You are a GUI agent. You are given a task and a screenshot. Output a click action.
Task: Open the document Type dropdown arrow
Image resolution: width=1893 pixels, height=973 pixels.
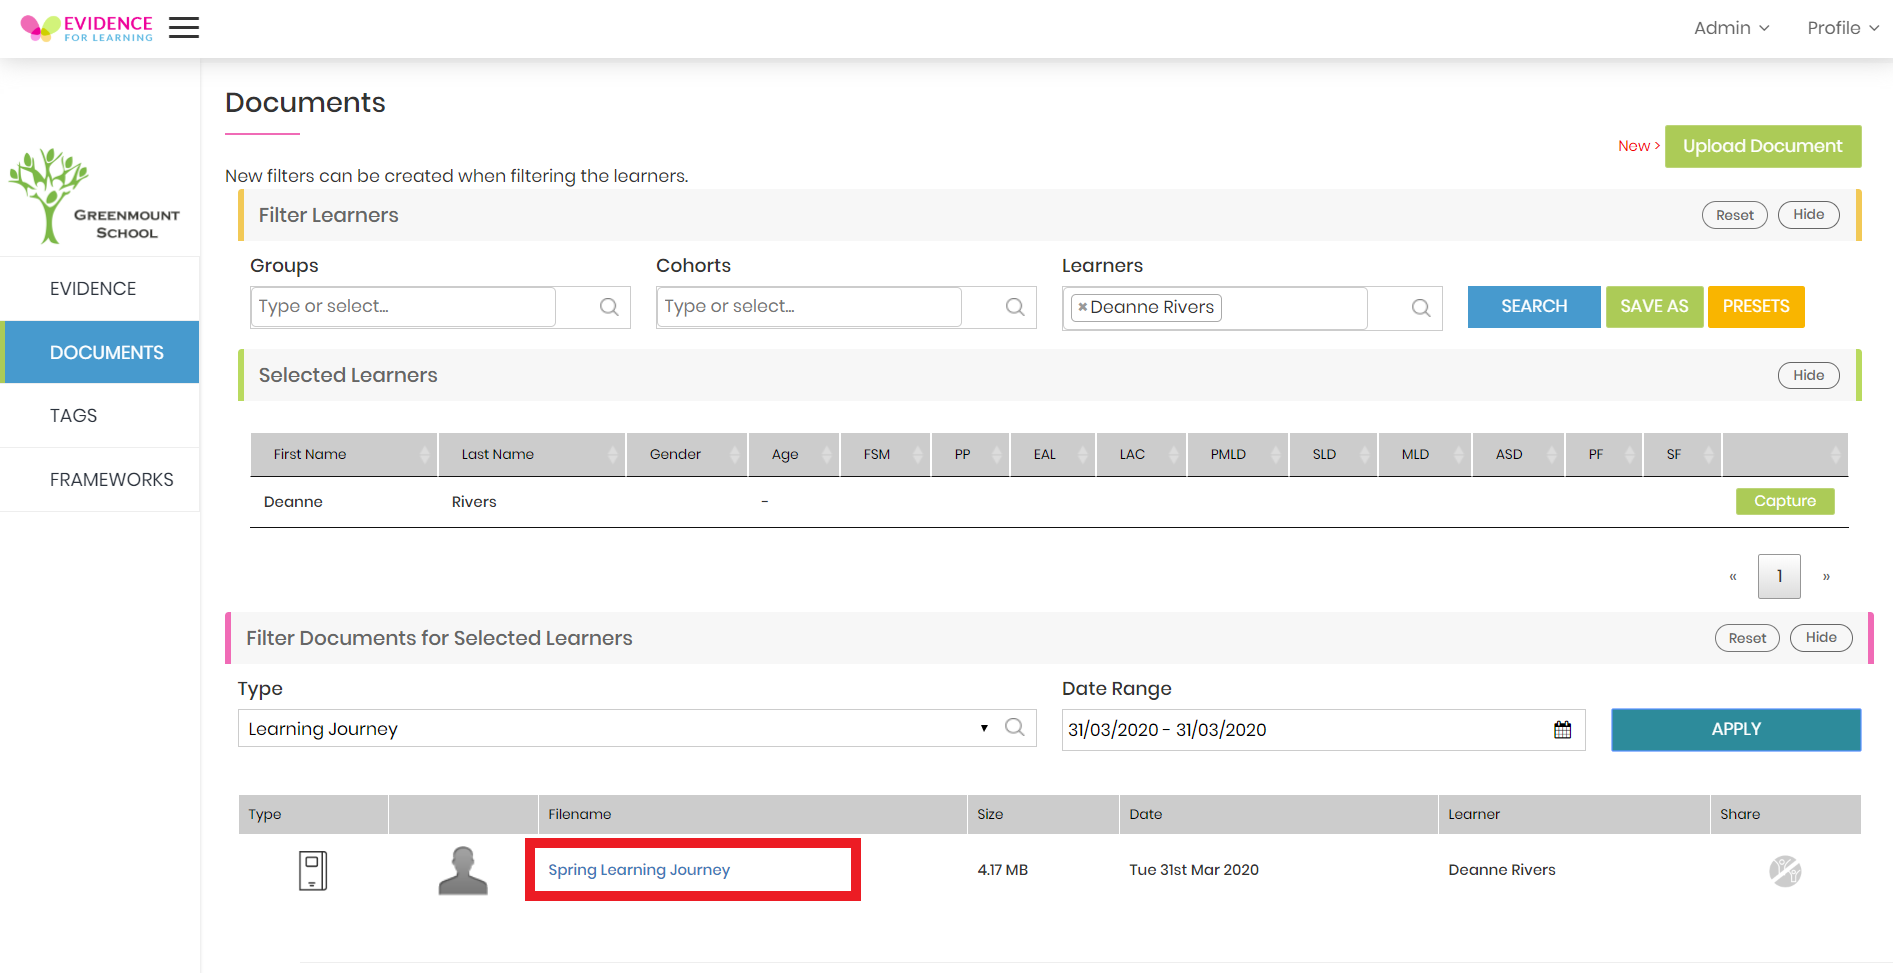(983, 728)
